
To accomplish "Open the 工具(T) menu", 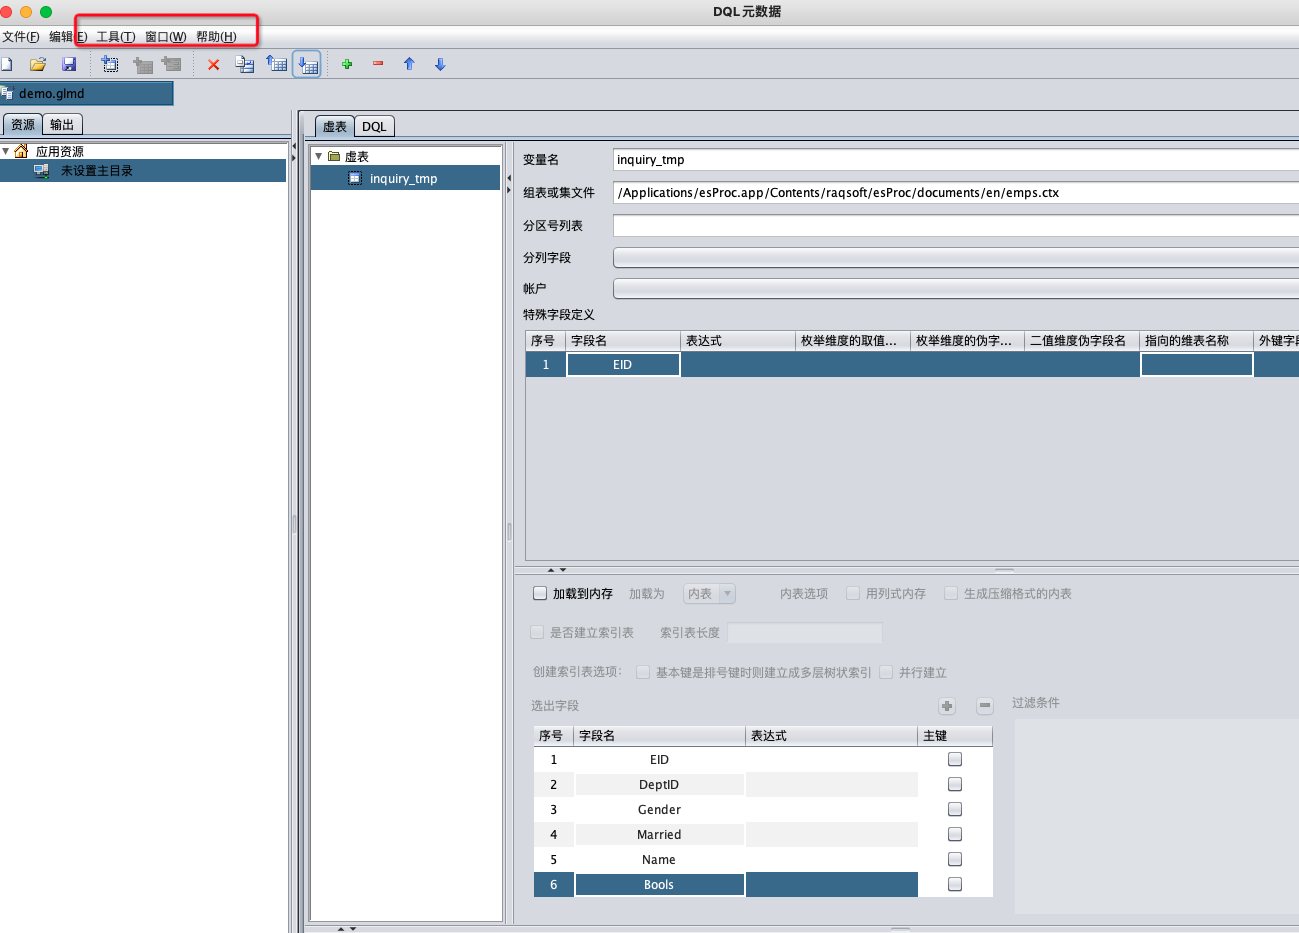I will click(115, 37).
